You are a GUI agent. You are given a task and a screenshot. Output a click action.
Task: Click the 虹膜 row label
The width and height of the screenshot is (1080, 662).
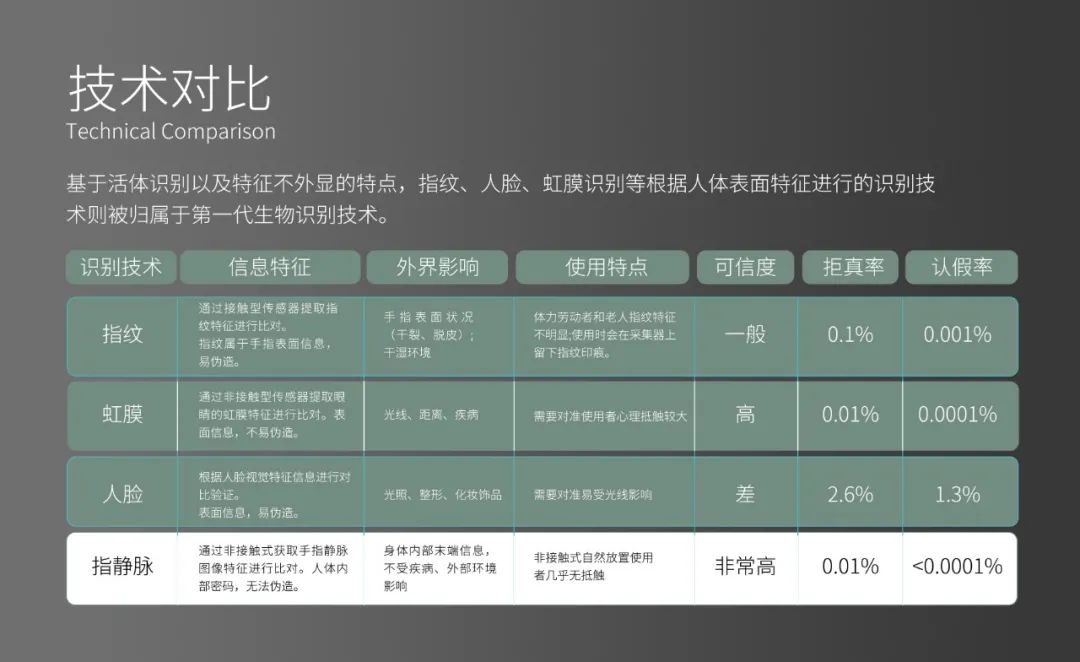click(x=123, y=414)
